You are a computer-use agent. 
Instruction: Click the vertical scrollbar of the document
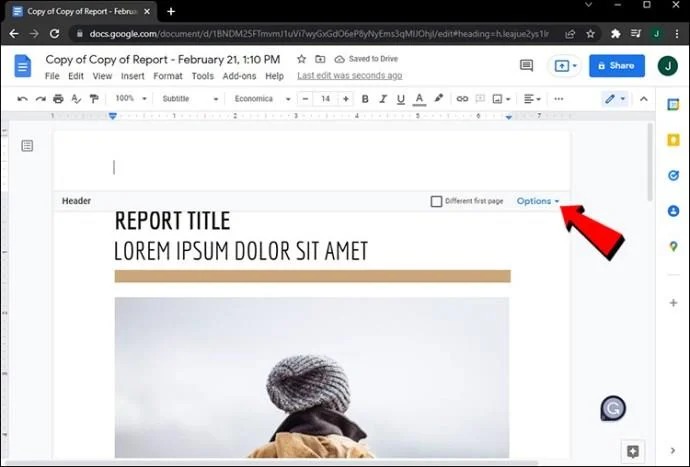pos(650,162)
